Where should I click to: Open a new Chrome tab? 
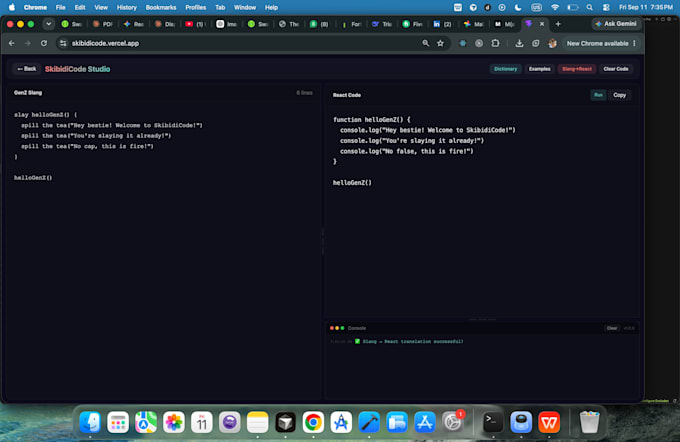[x=558, y=24]
